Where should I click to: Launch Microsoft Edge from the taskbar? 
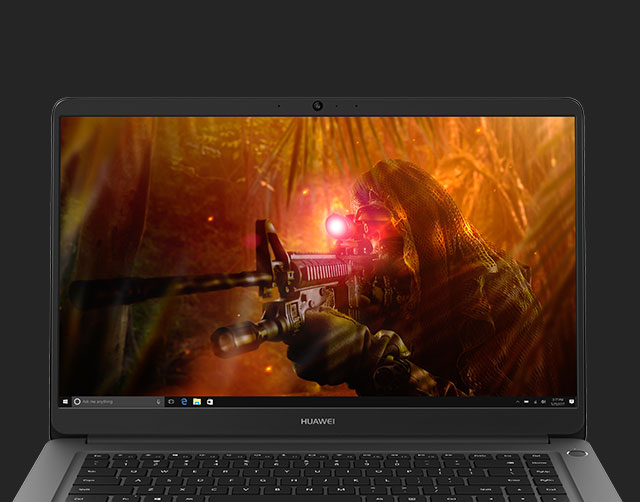point(184,402)
